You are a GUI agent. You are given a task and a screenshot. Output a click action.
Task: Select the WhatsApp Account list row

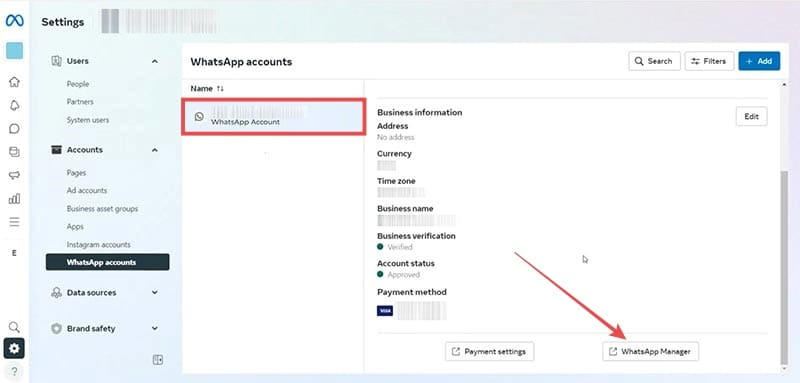[273, 117]
